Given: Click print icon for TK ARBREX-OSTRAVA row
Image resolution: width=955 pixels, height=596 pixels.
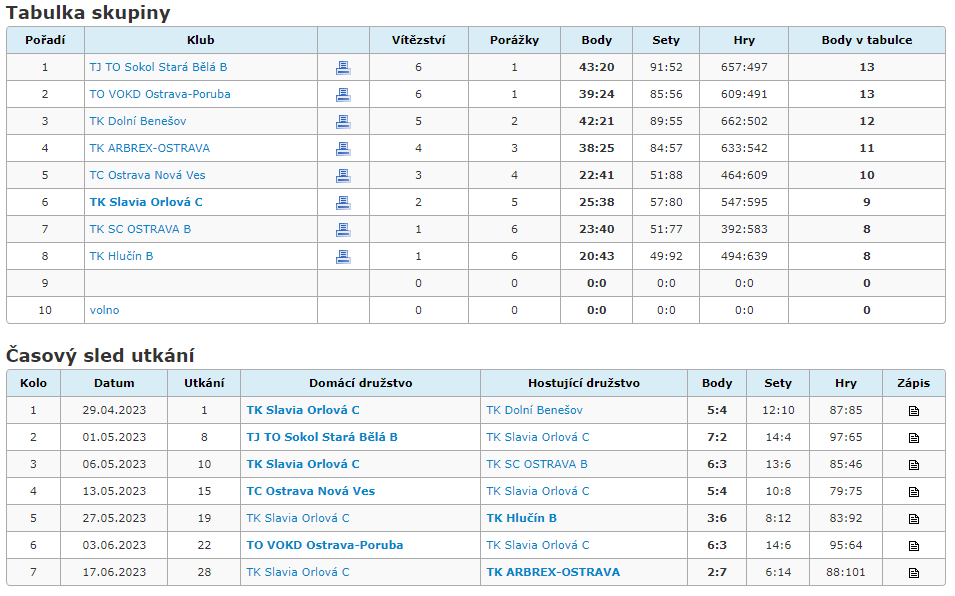Looking at the screenshot, I should point(343,149).
